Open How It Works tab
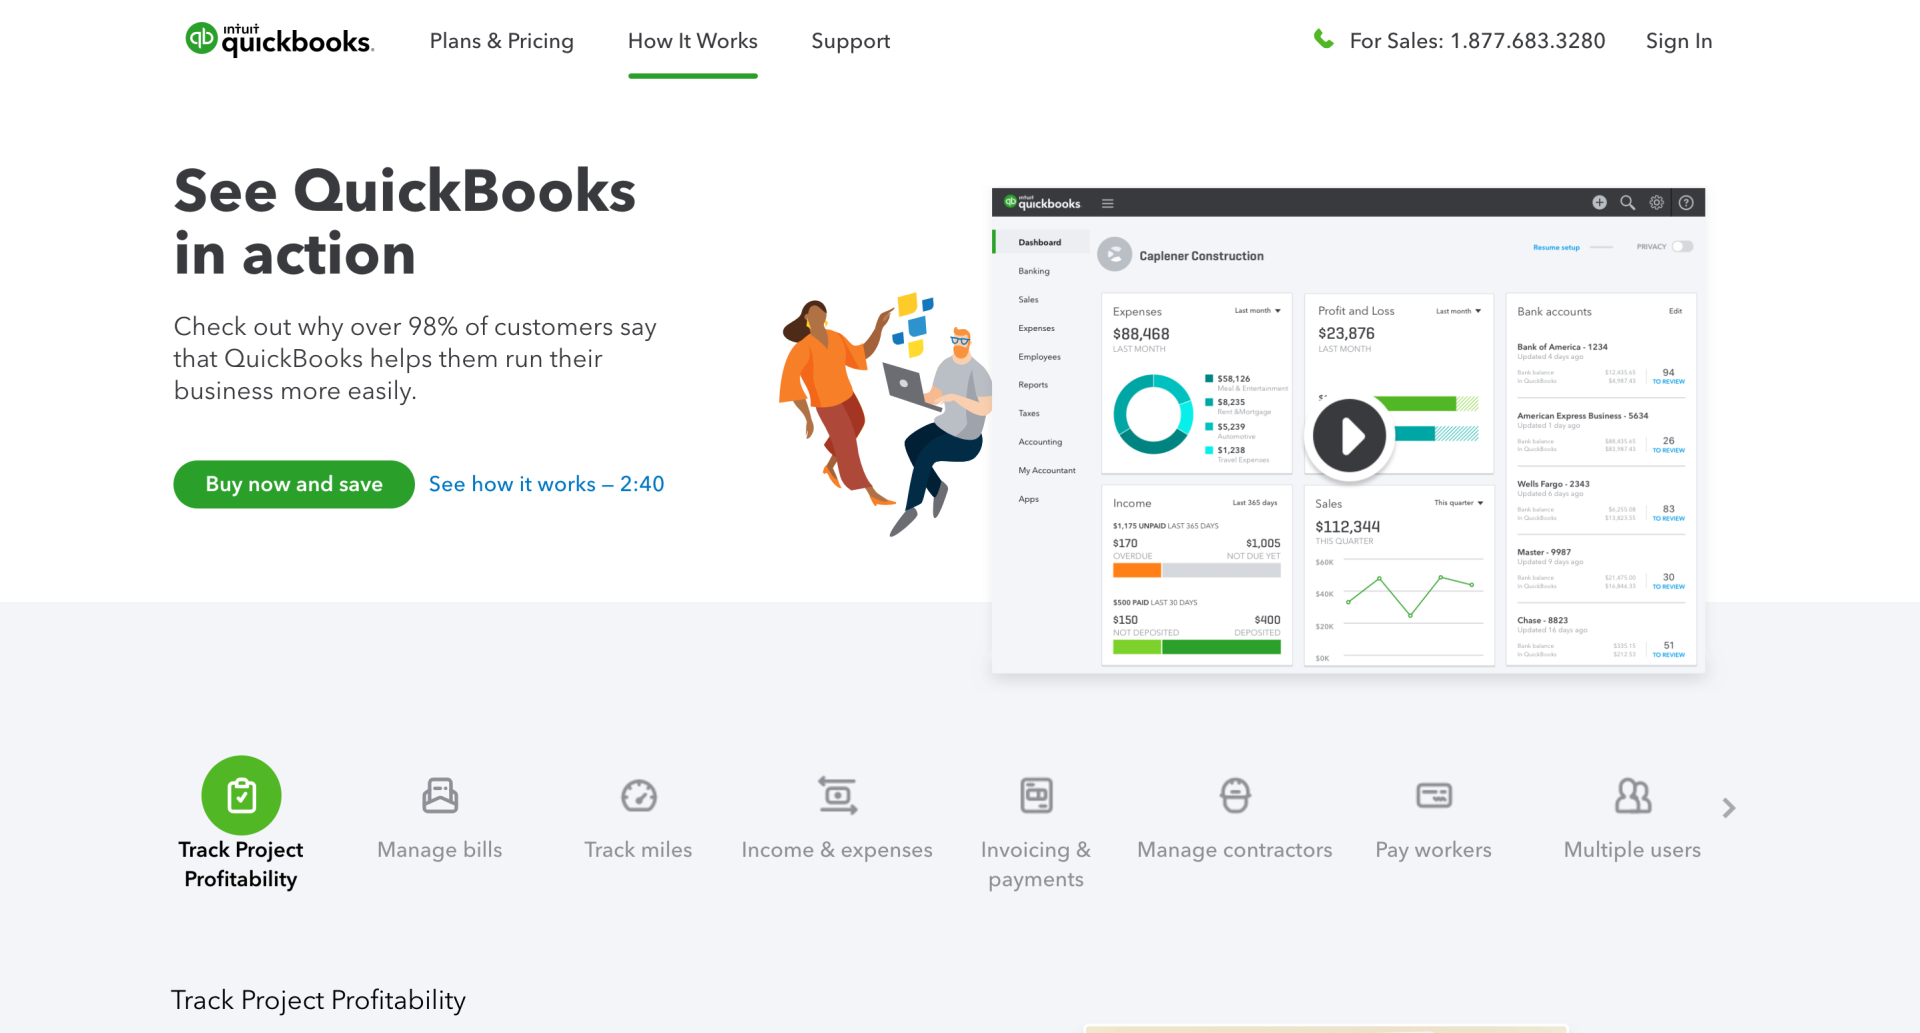The height and width of the screenshot is (1033, 1920). (x=693, y=41)
